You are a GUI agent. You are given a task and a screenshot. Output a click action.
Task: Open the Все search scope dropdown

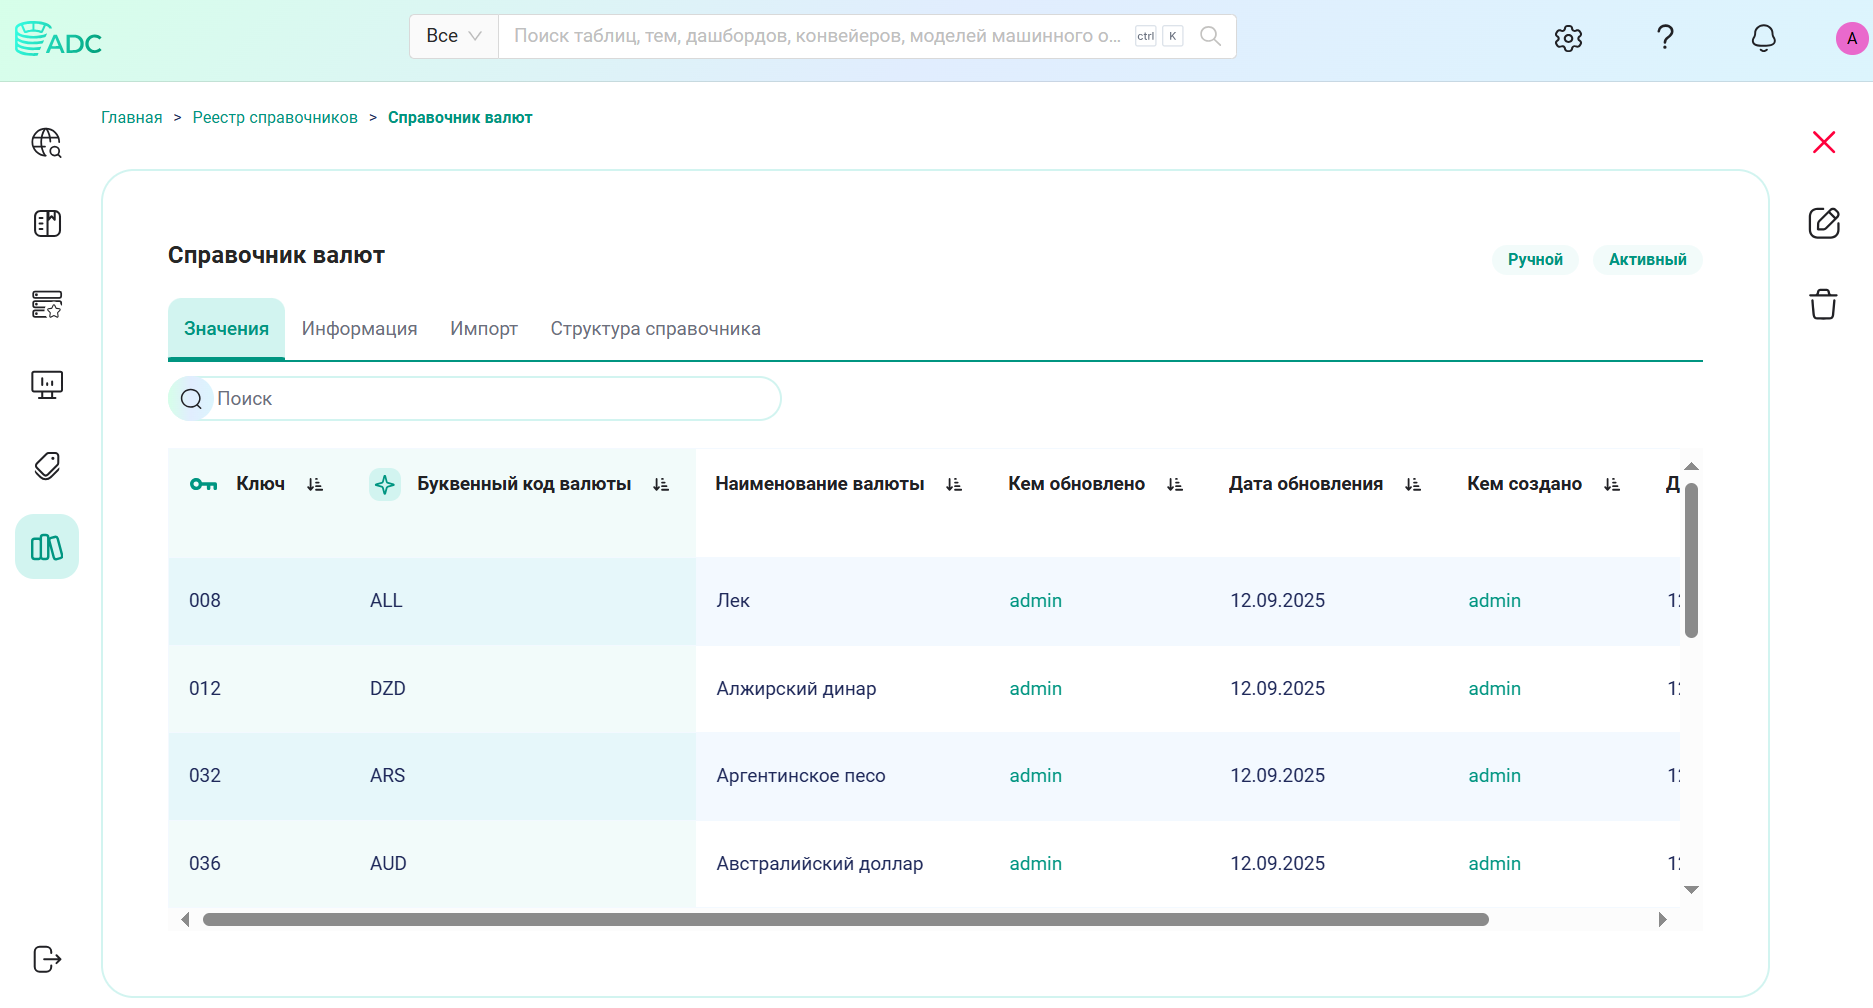pos(454,36)
